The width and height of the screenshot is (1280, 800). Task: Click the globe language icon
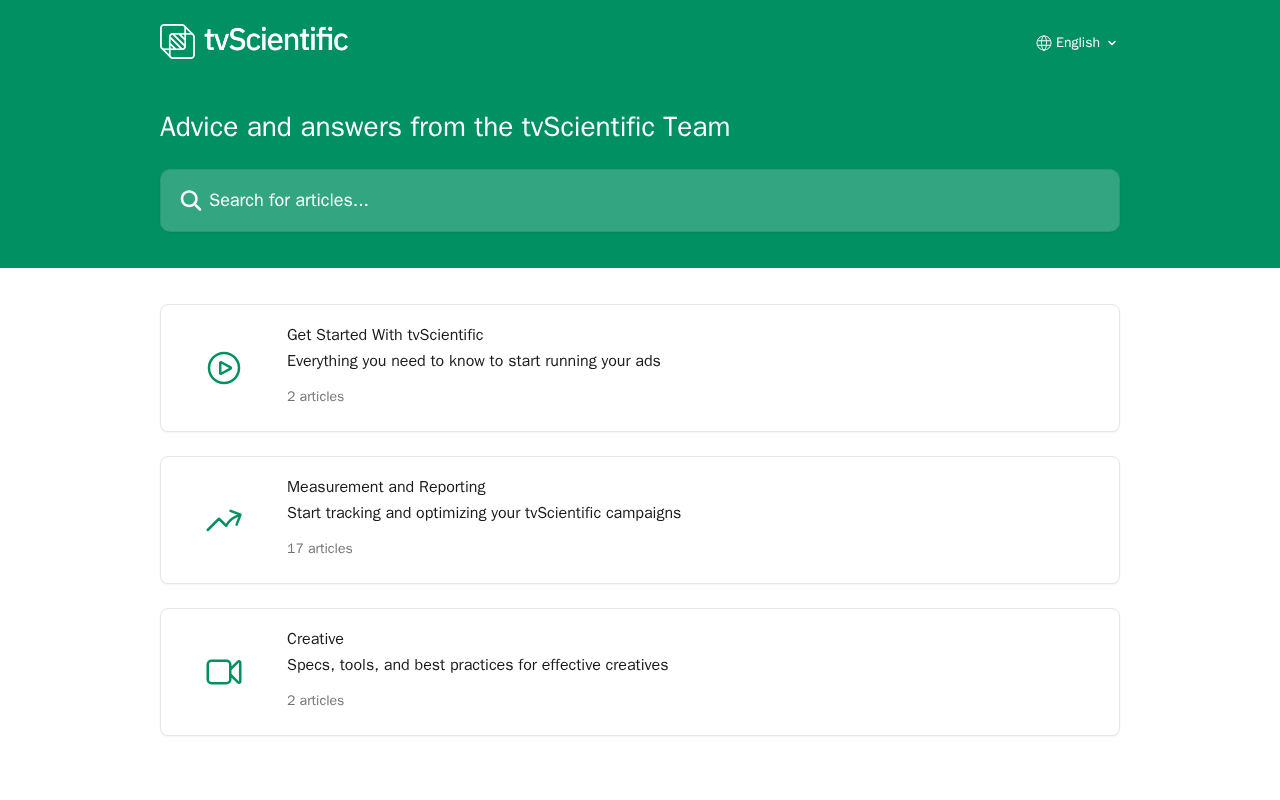click(1044, 43)
